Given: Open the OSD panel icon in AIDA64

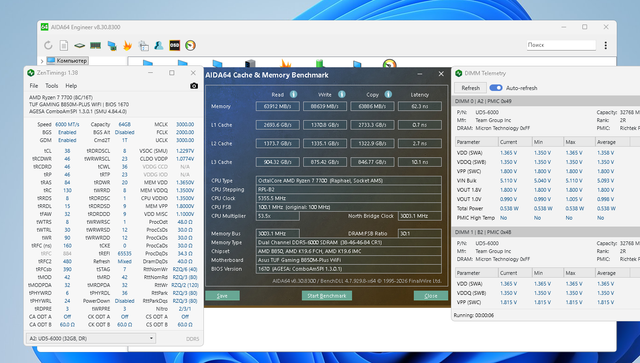Looking at the screenshot, I should [x=175, y=45].
